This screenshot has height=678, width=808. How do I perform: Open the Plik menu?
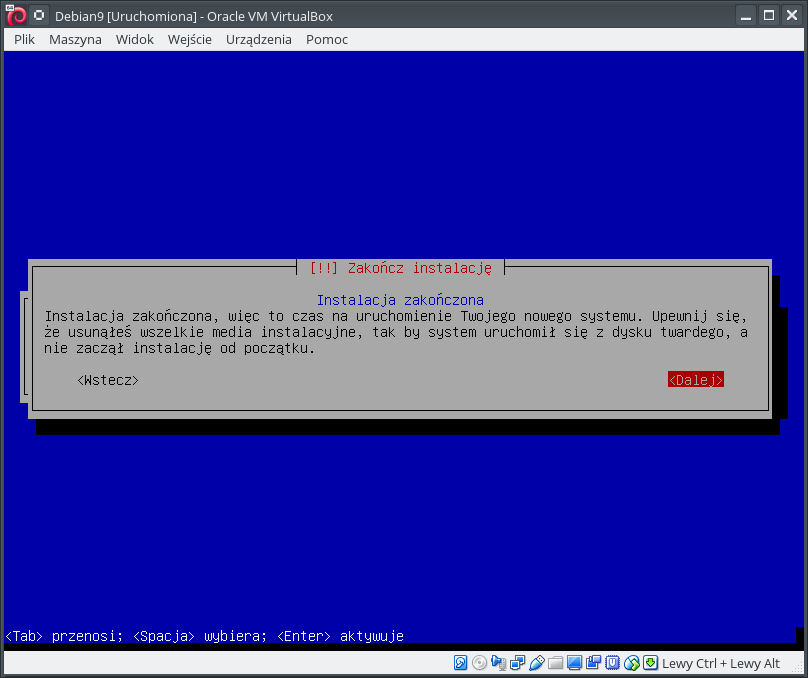click(25, 39)
